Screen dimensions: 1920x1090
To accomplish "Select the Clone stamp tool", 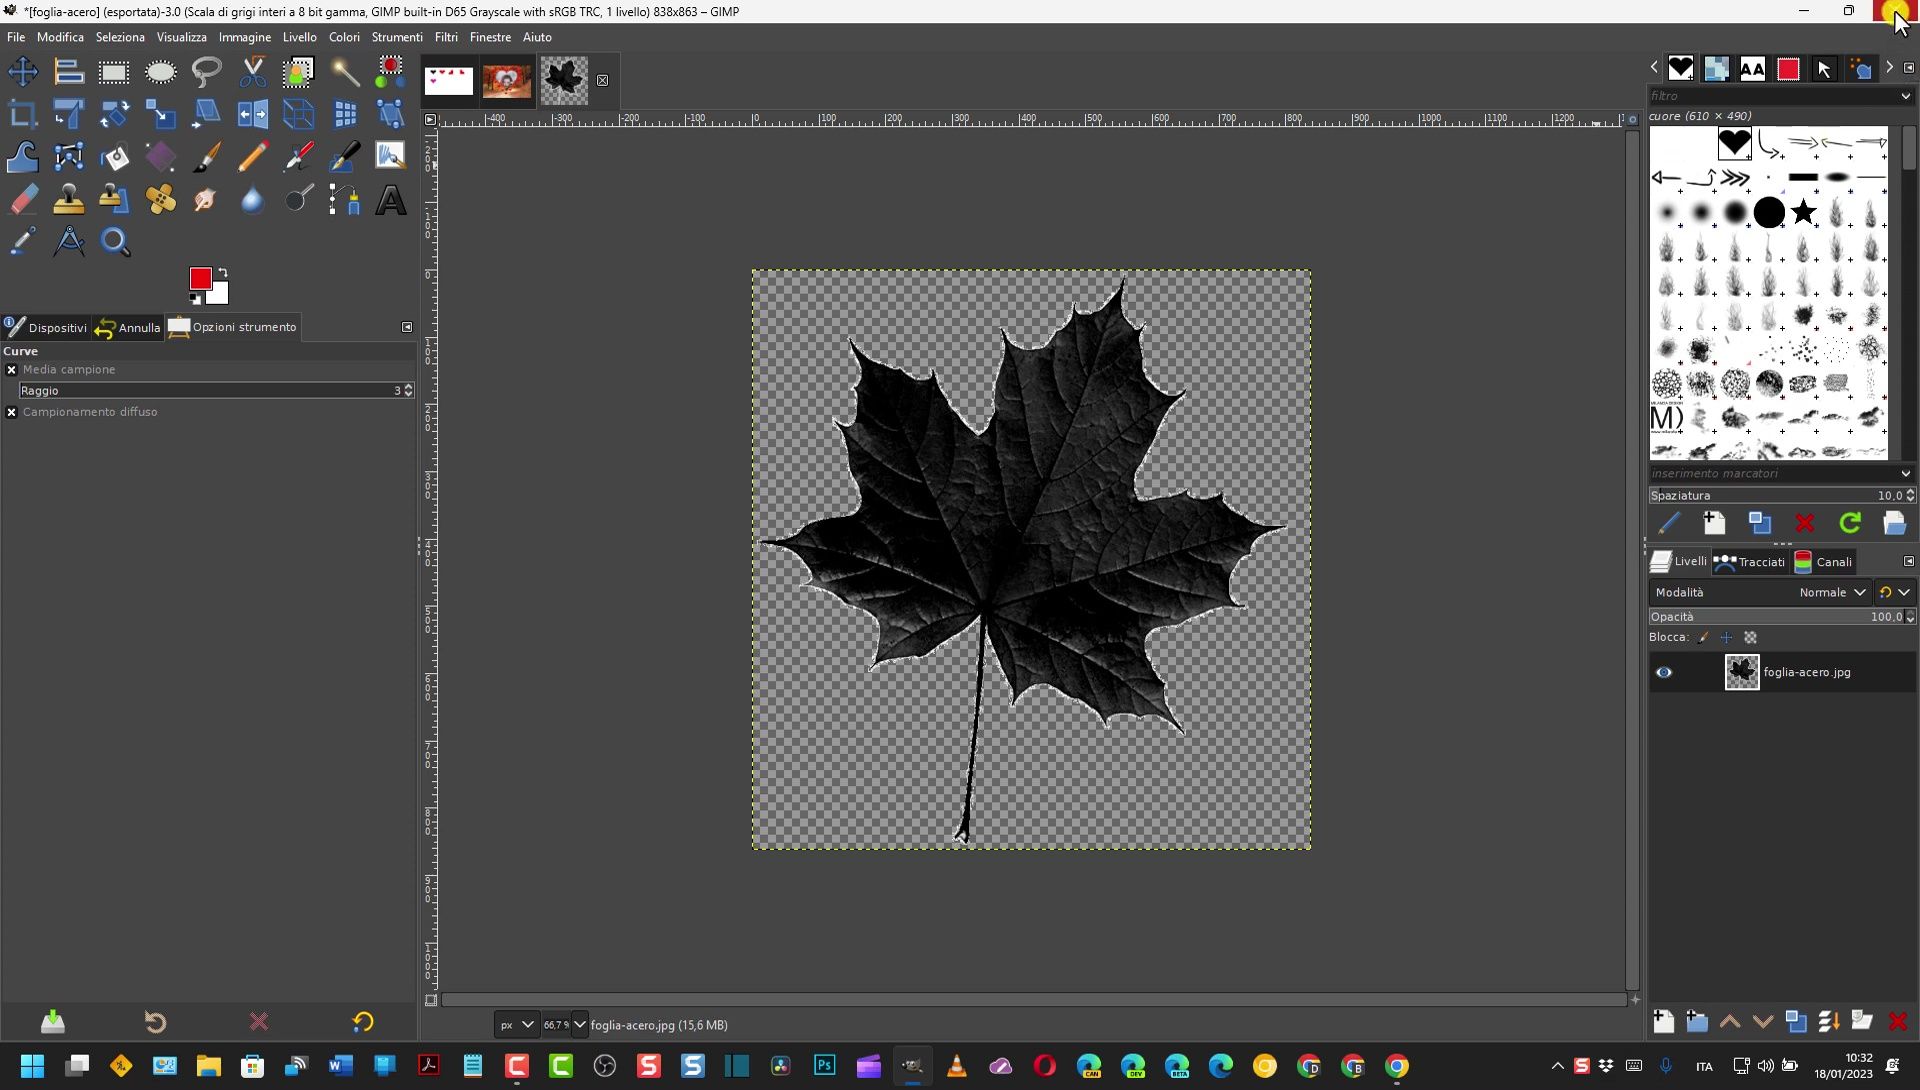I will [x=68, y=199].
